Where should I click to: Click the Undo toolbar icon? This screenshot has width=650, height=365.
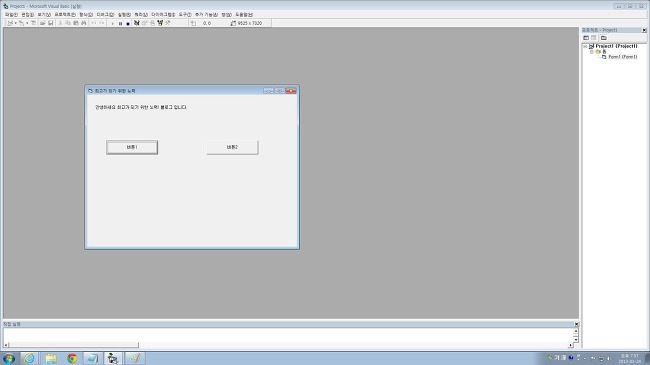(x=94, y=23)
